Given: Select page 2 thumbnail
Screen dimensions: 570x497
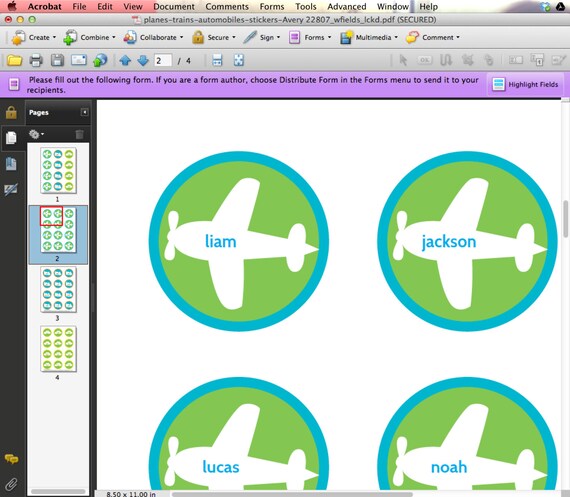Looking at the screenshot, I should click(58, 230).
